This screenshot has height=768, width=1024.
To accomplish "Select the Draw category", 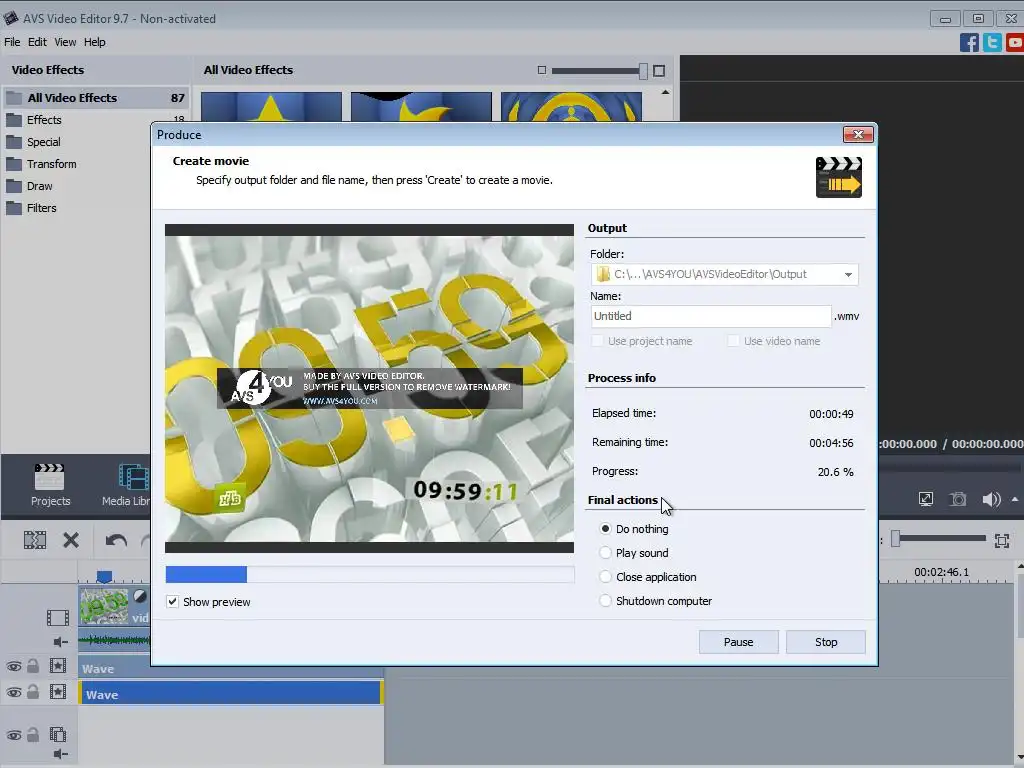I will [x=39, y=186].
